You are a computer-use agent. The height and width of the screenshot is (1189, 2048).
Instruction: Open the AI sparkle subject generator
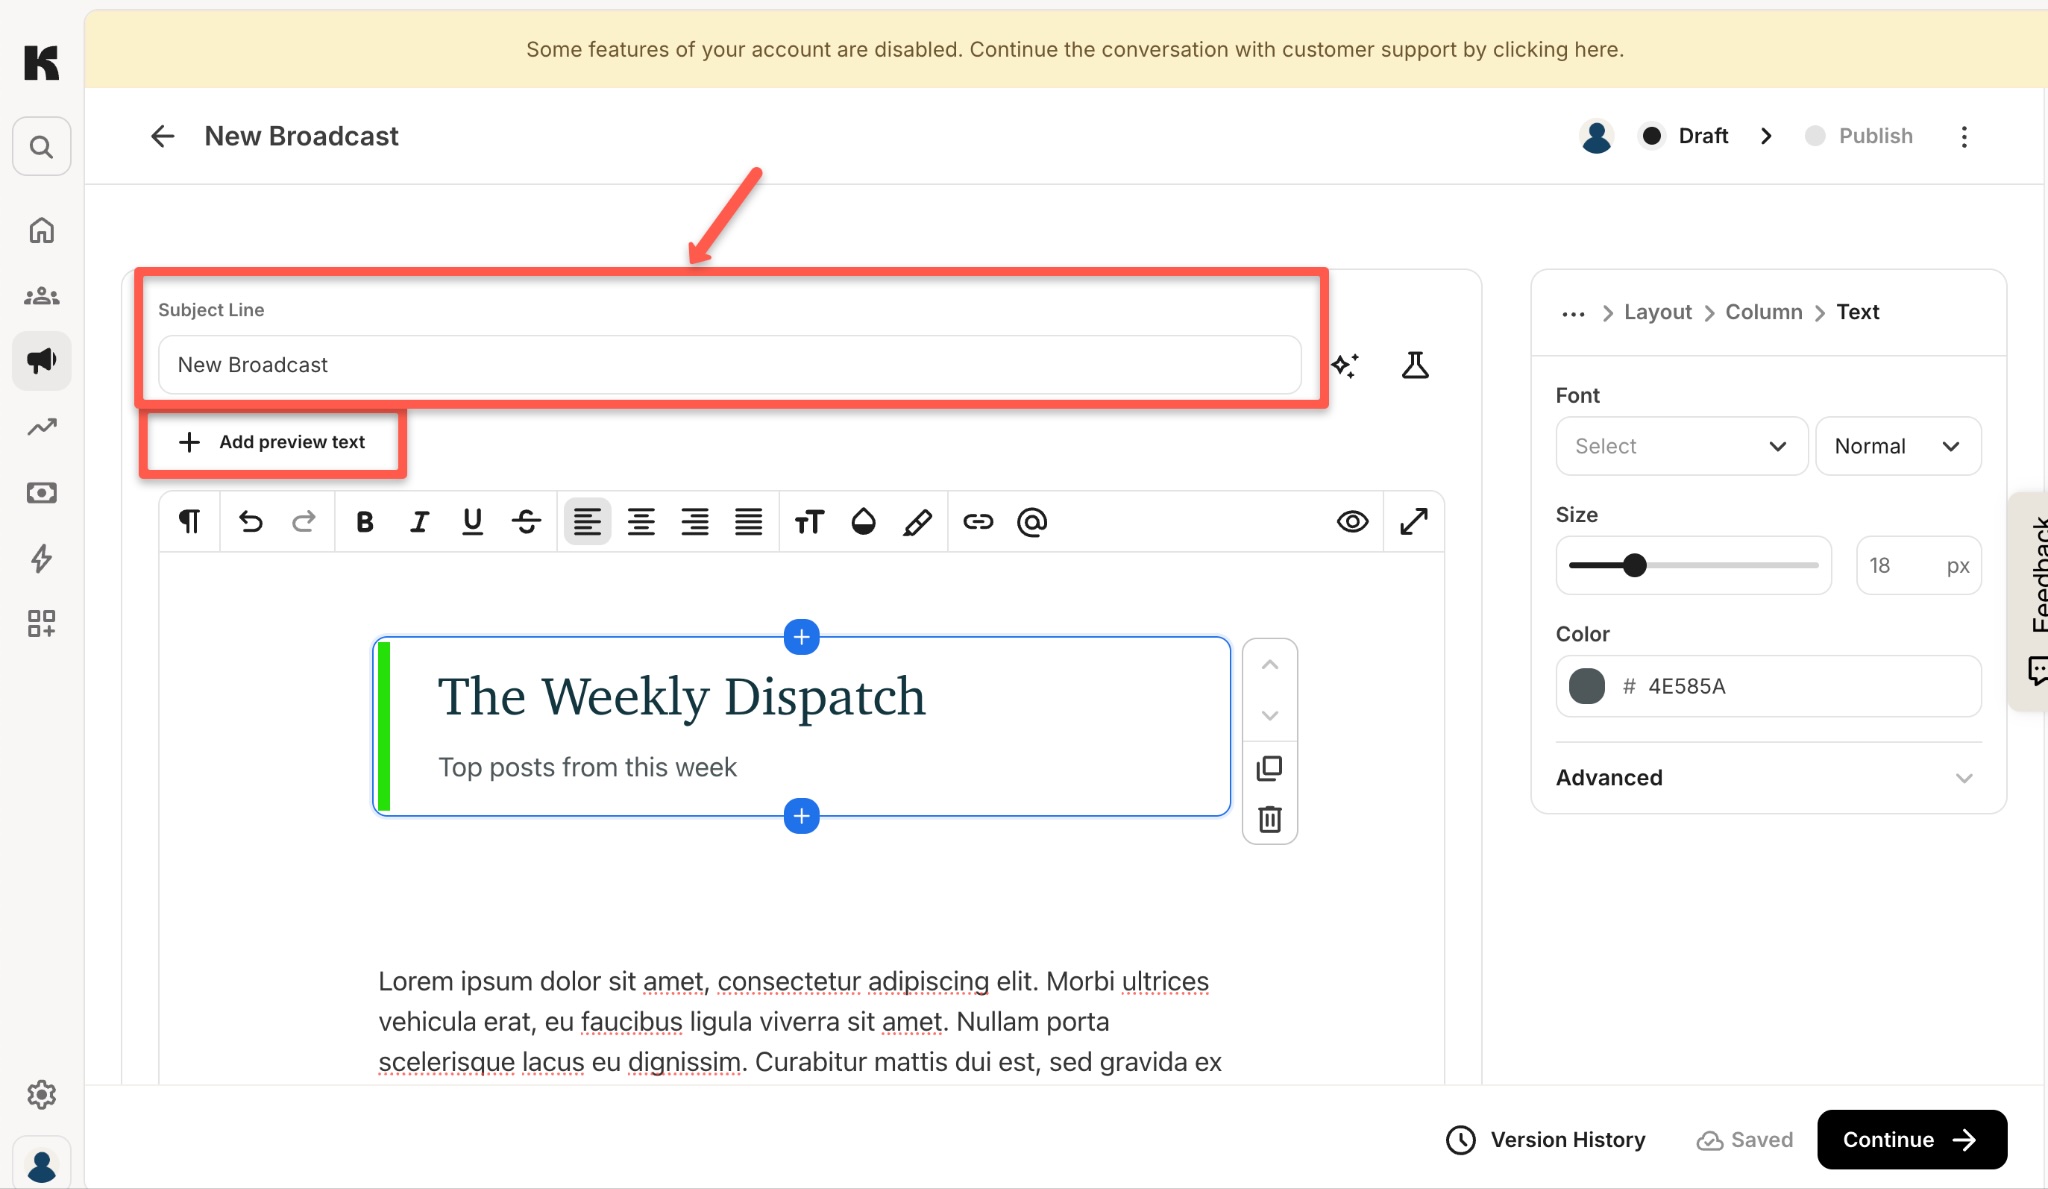point(1345,365)
